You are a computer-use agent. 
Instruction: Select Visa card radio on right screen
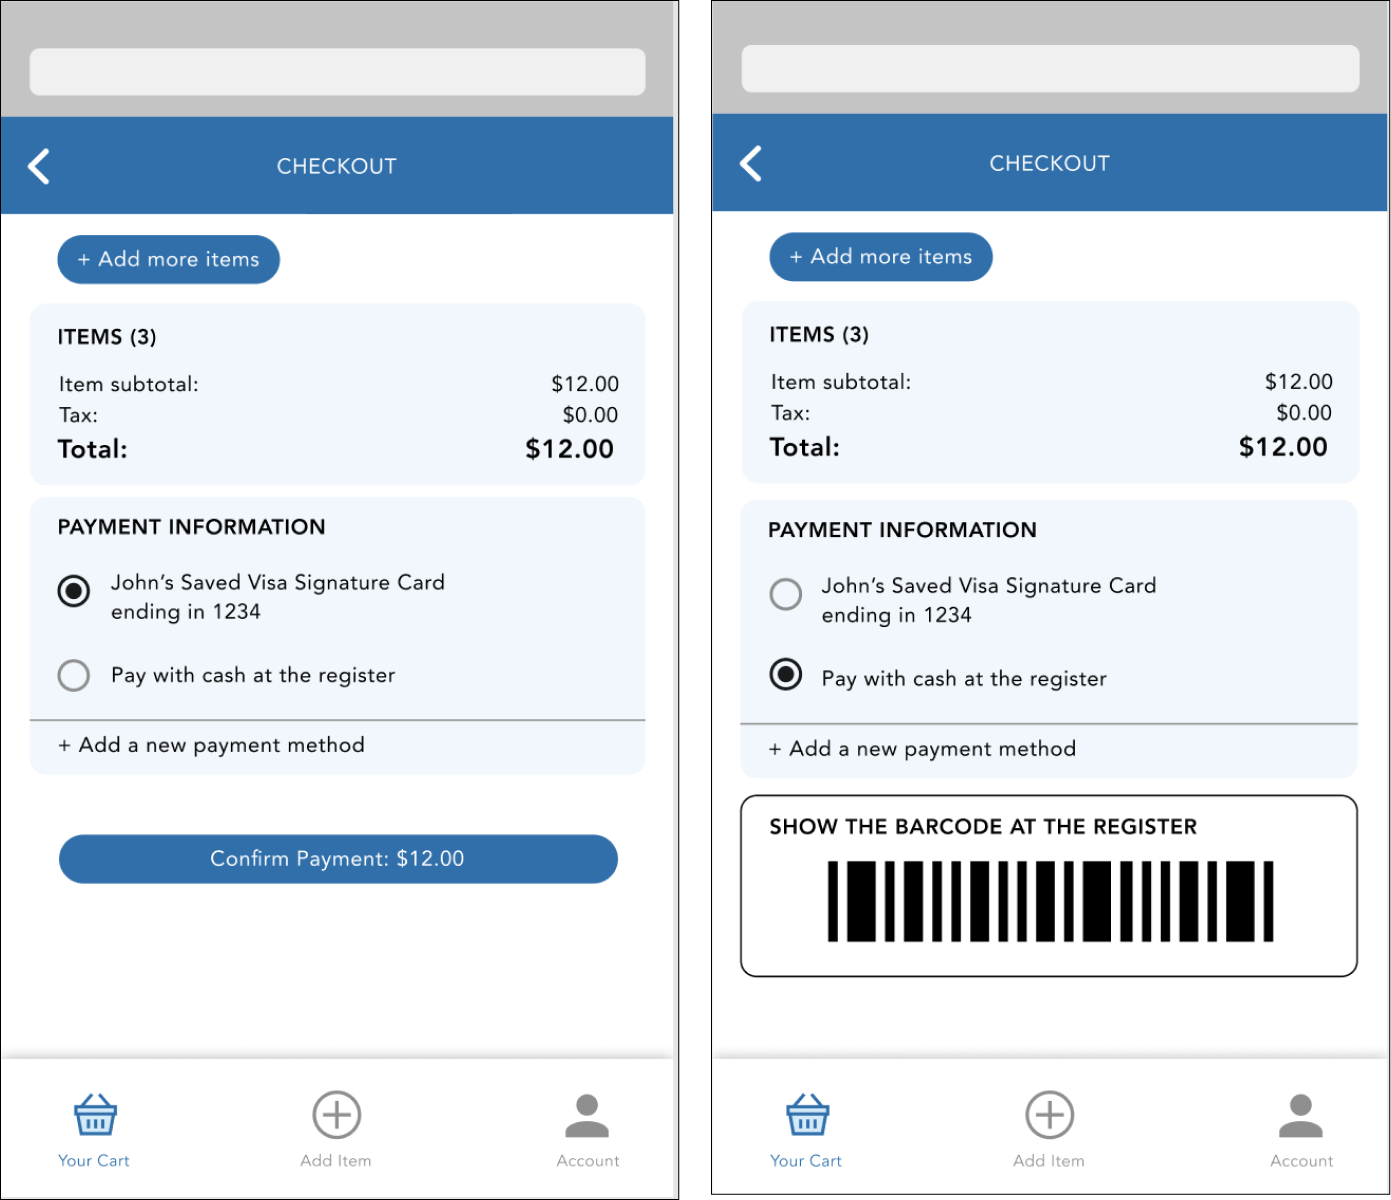786,594
